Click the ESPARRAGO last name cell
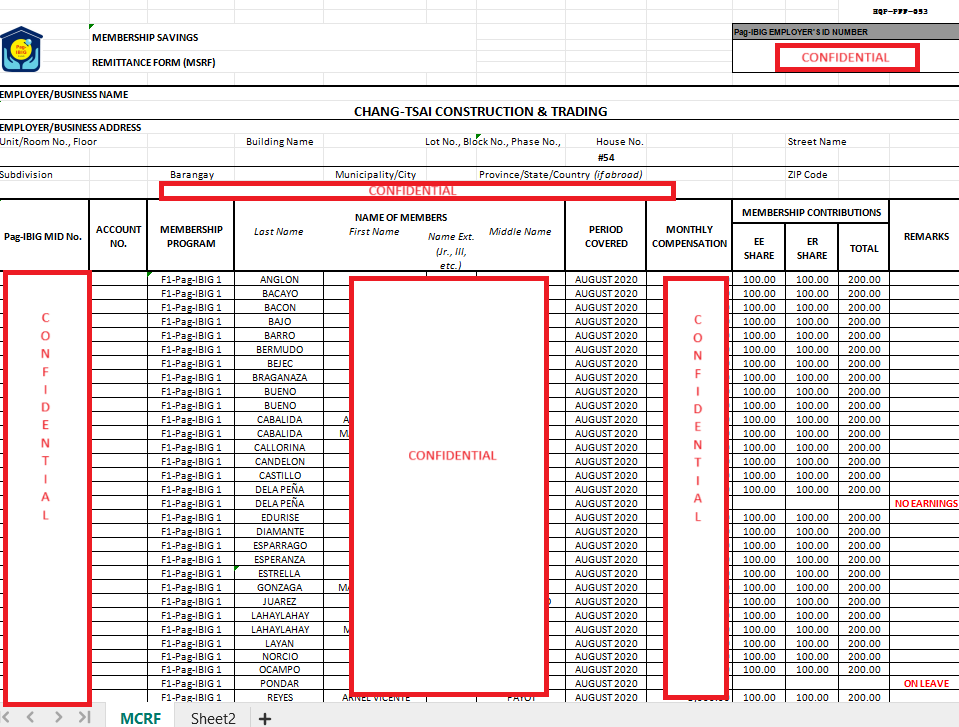 click(x=280, y=545)
